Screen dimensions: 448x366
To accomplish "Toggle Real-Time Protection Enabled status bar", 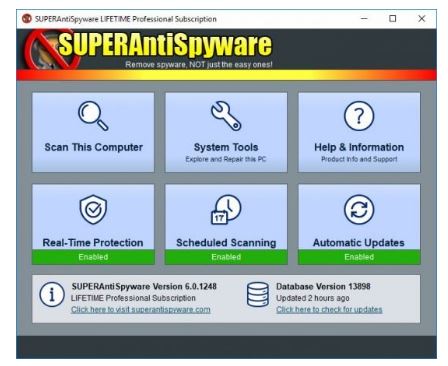I will click(x=93, y=257).
